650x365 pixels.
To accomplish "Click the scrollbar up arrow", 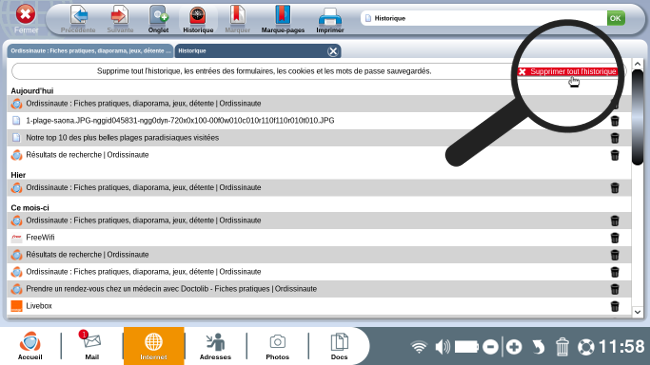I will click(638, 64).
